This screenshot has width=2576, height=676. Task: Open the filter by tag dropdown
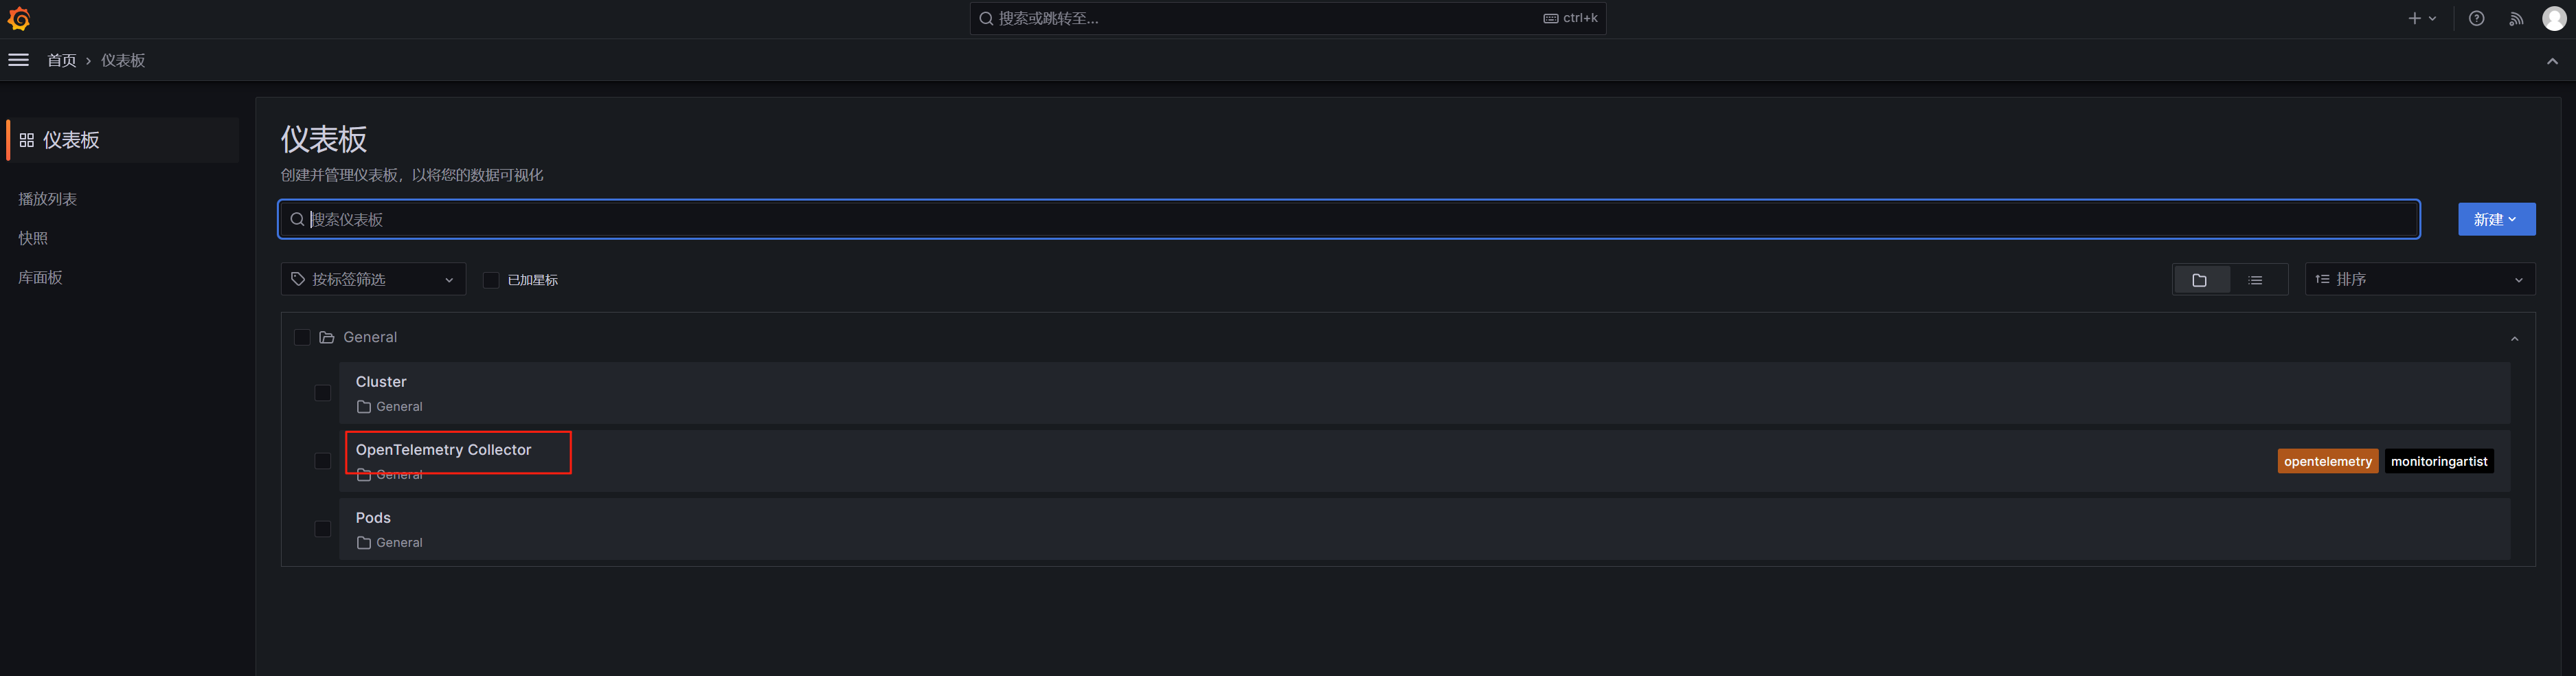point(373,280)
